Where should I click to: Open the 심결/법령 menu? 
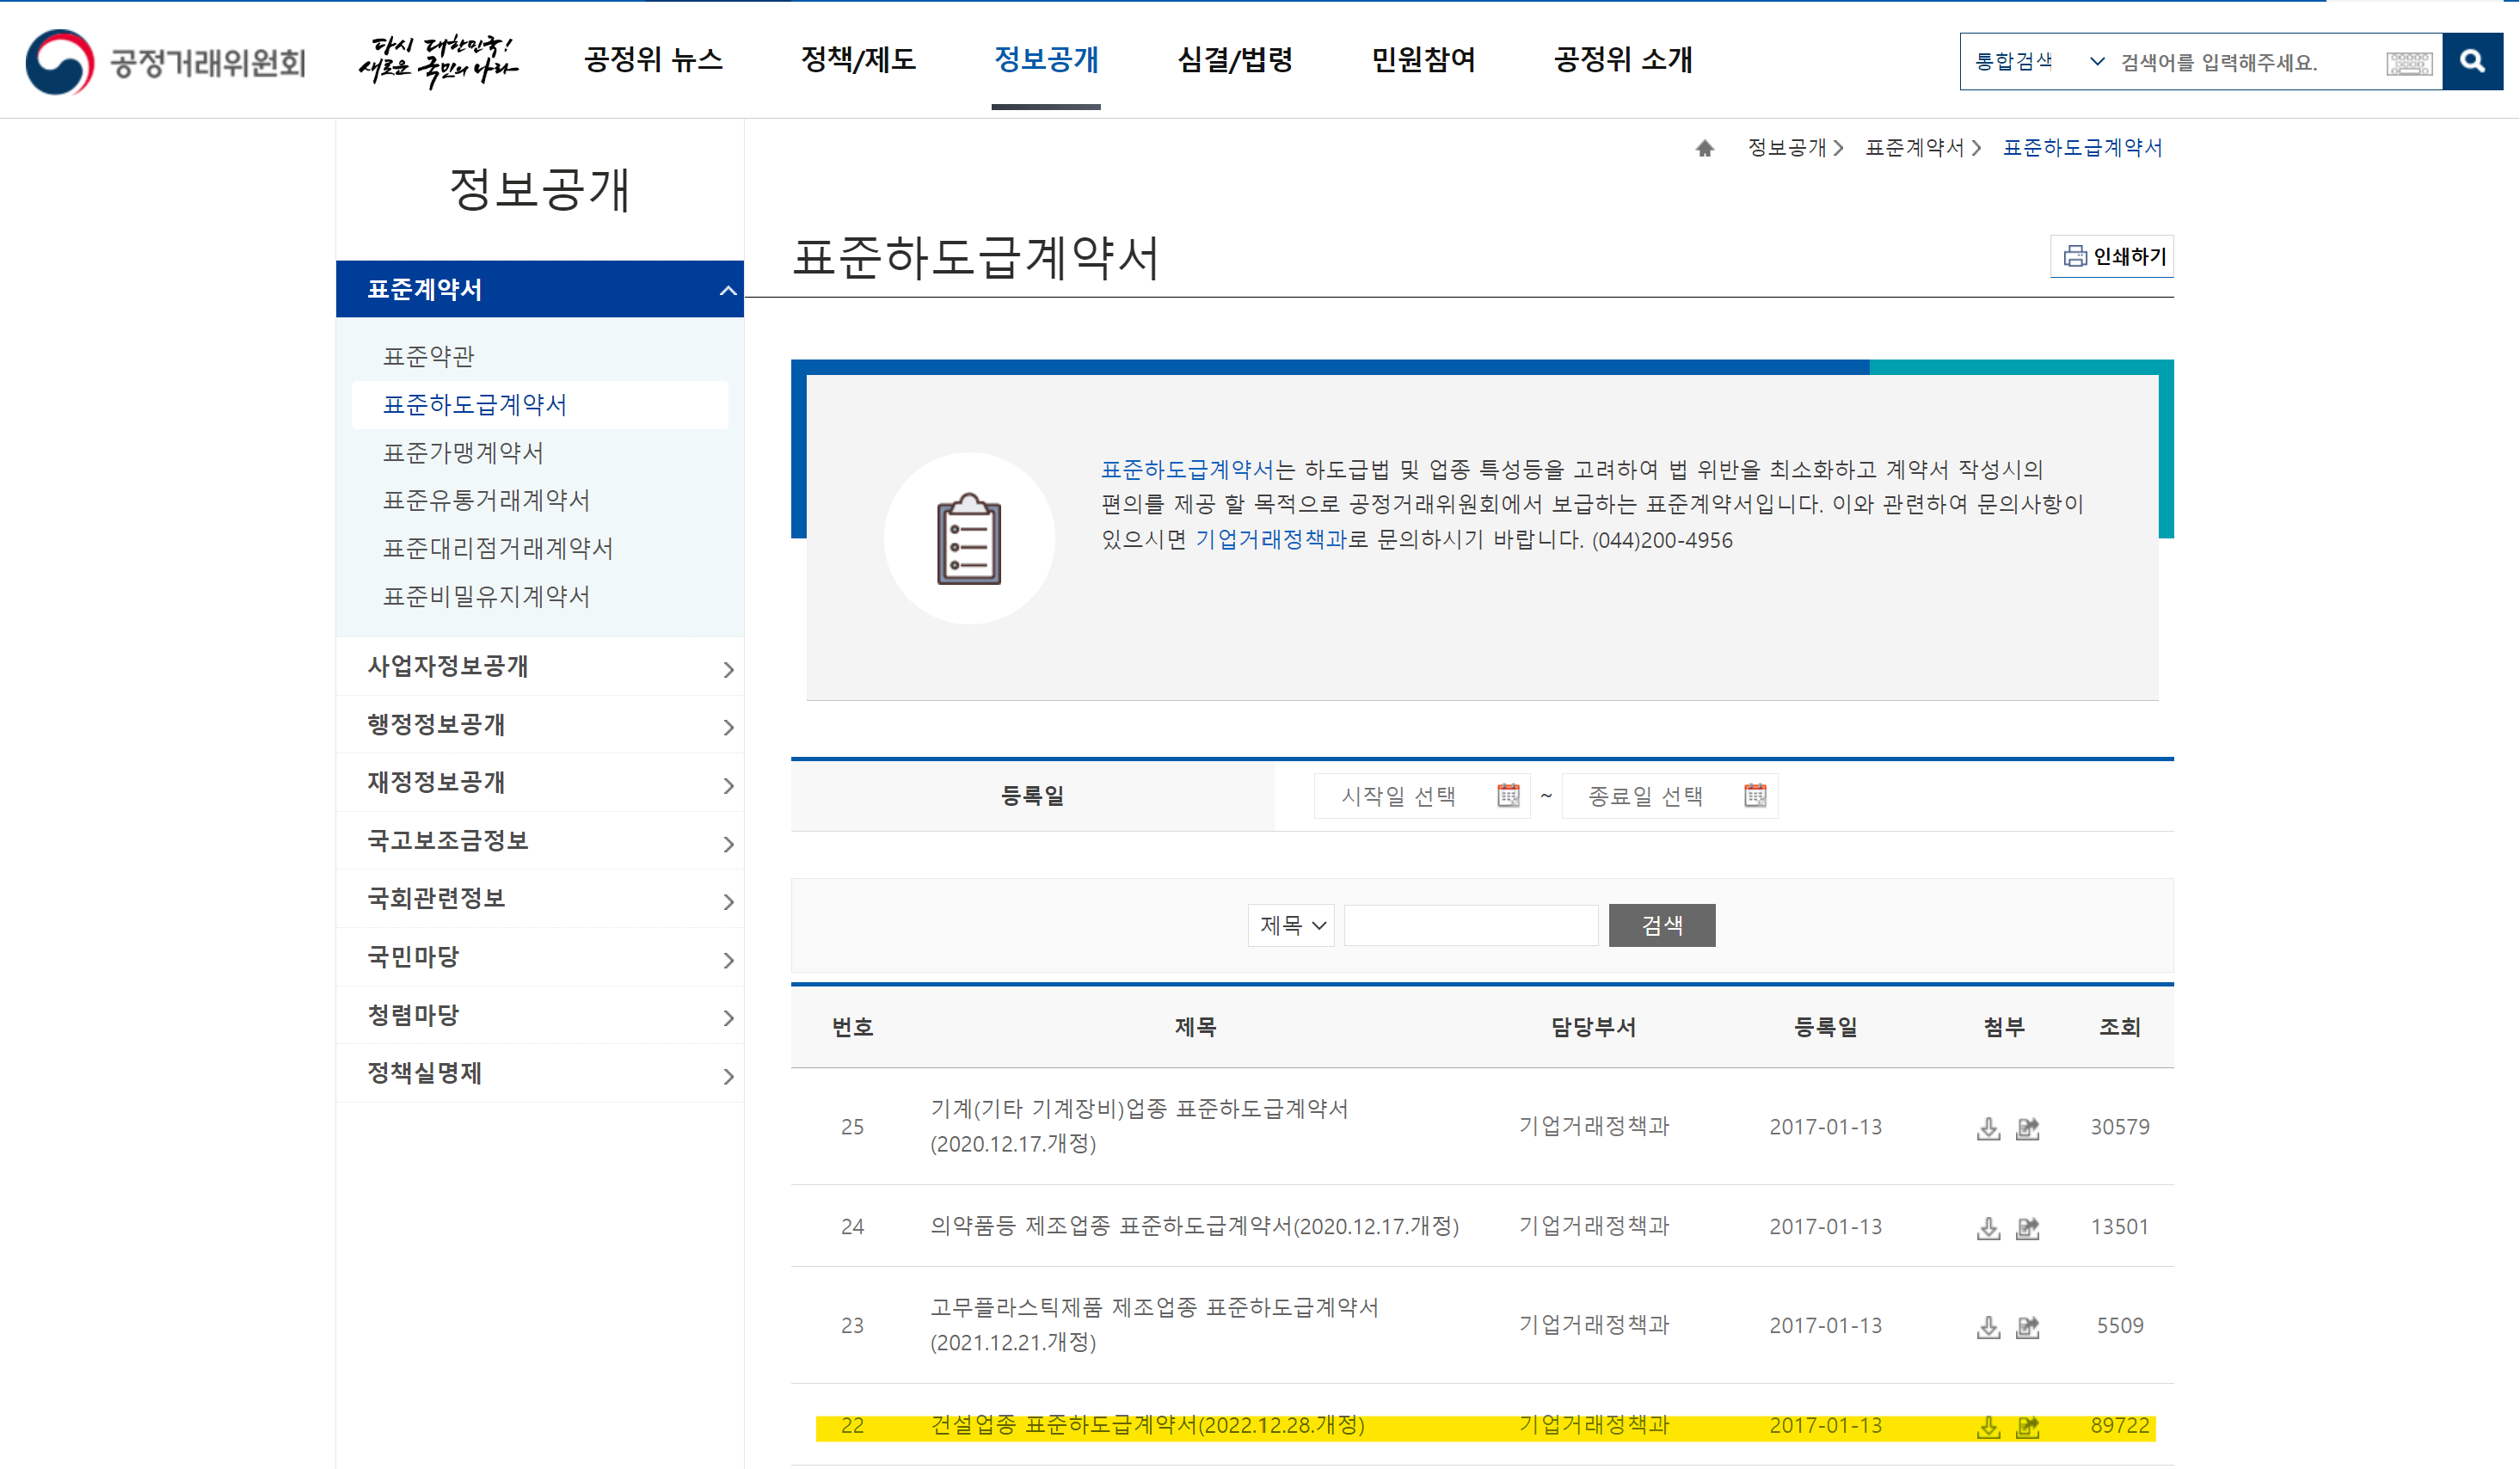[x=1235, y=60]
